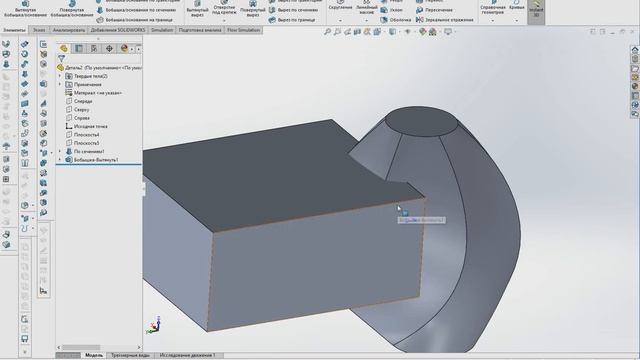Expand the Линейный массив dropdown arrow
640x360 pixels.
click(366, 20)
